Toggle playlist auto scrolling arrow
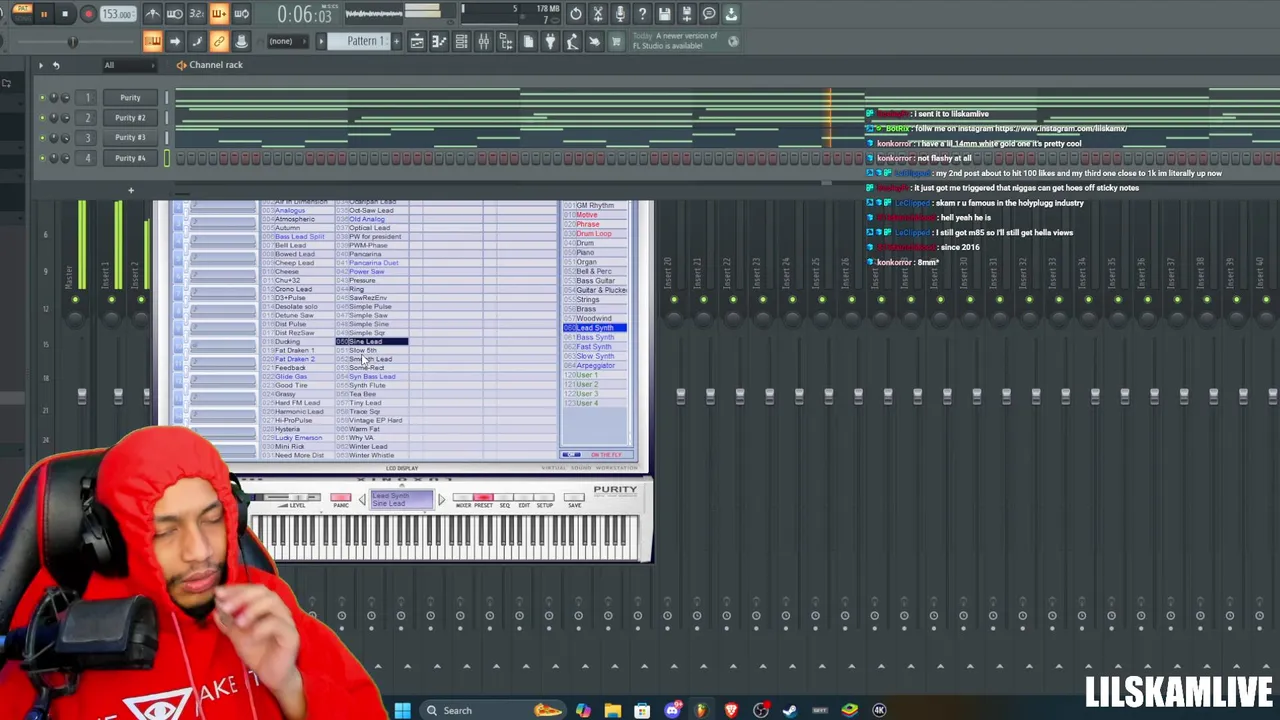Viewport: 1280px width, 720px height. coord(175,41)
